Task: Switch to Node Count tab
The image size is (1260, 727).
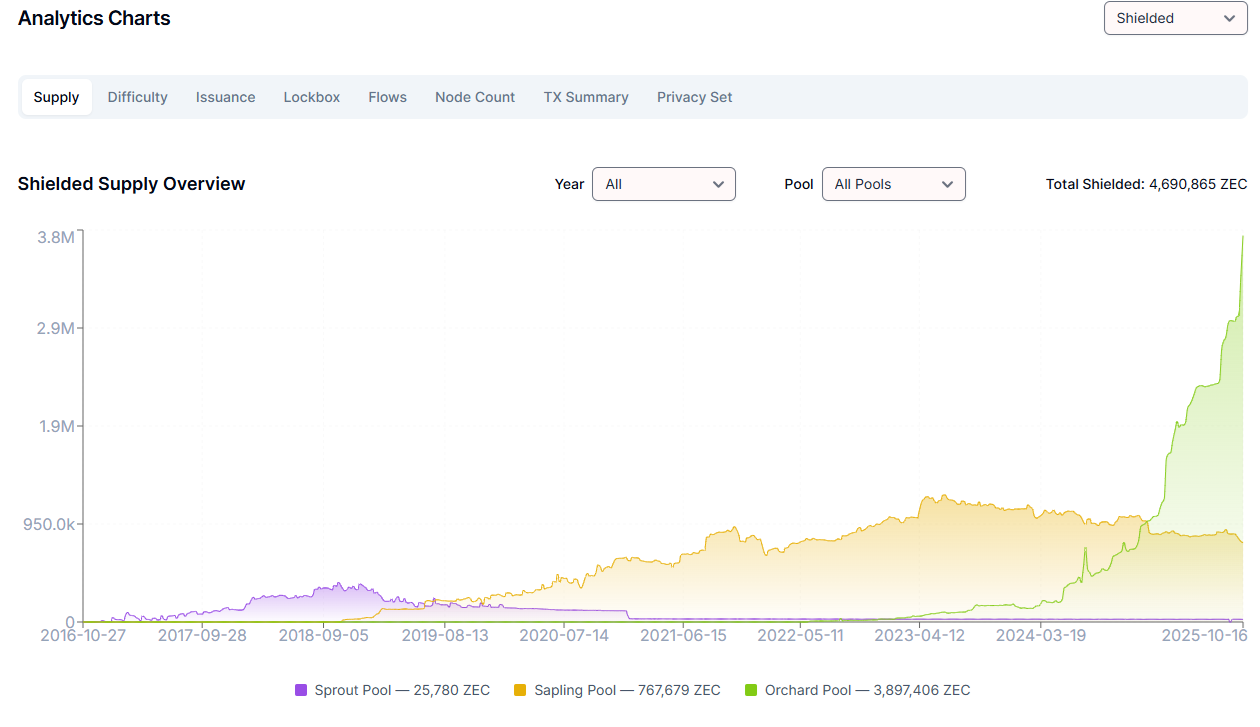Action: click(475, 97)
